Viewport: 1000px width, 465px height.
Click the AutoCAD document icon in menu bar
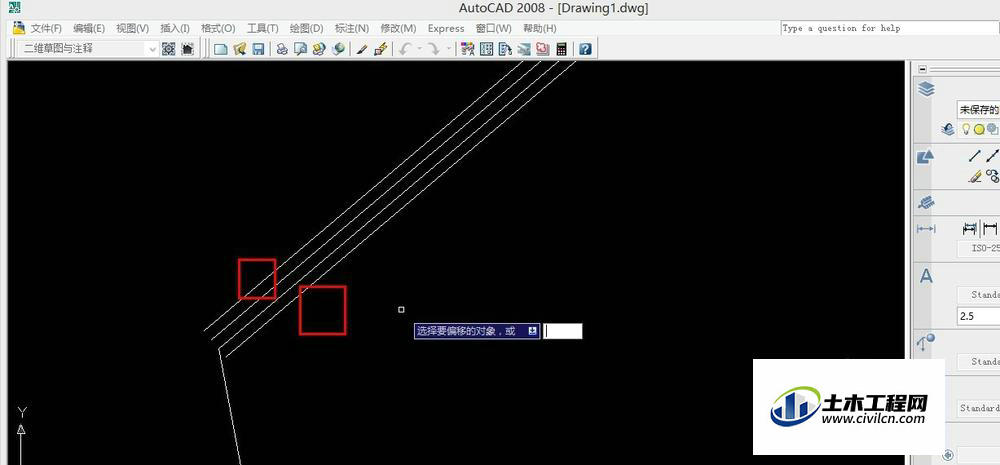coord(18,27)
